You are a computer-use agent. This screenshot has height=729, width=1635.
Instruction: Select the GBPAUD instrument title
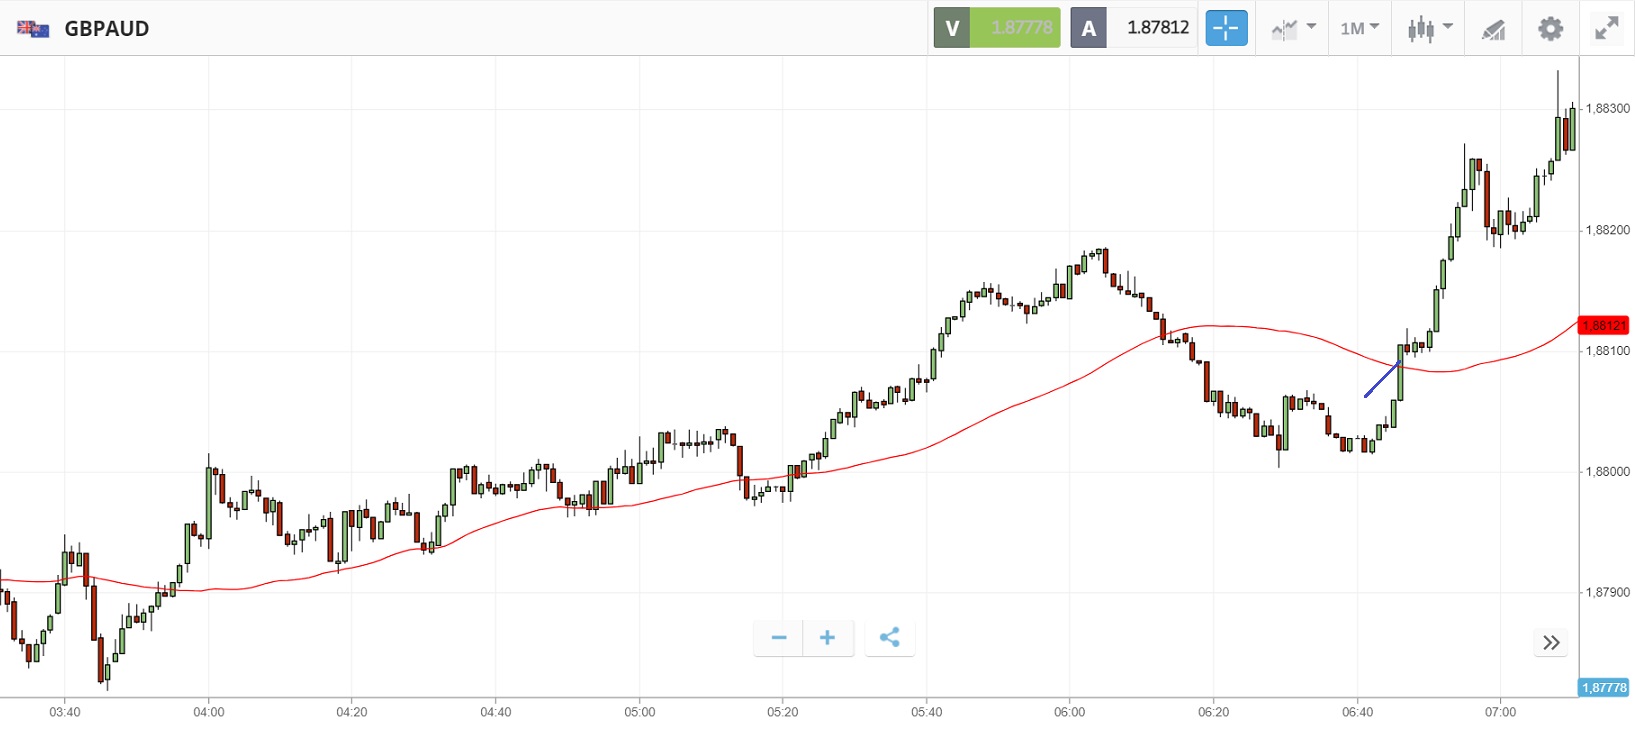coord(107,29)
